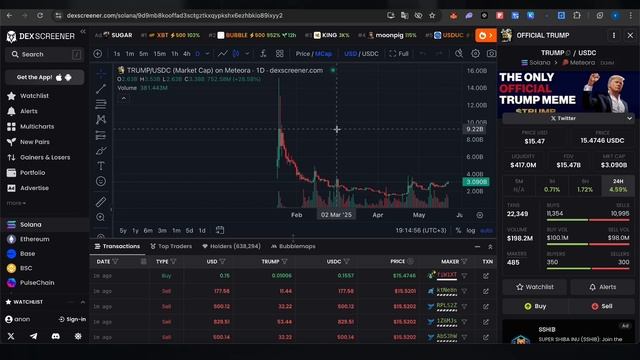Click the Get the App button
Screen dimensions: 640x360
click(x=44, y=77)
